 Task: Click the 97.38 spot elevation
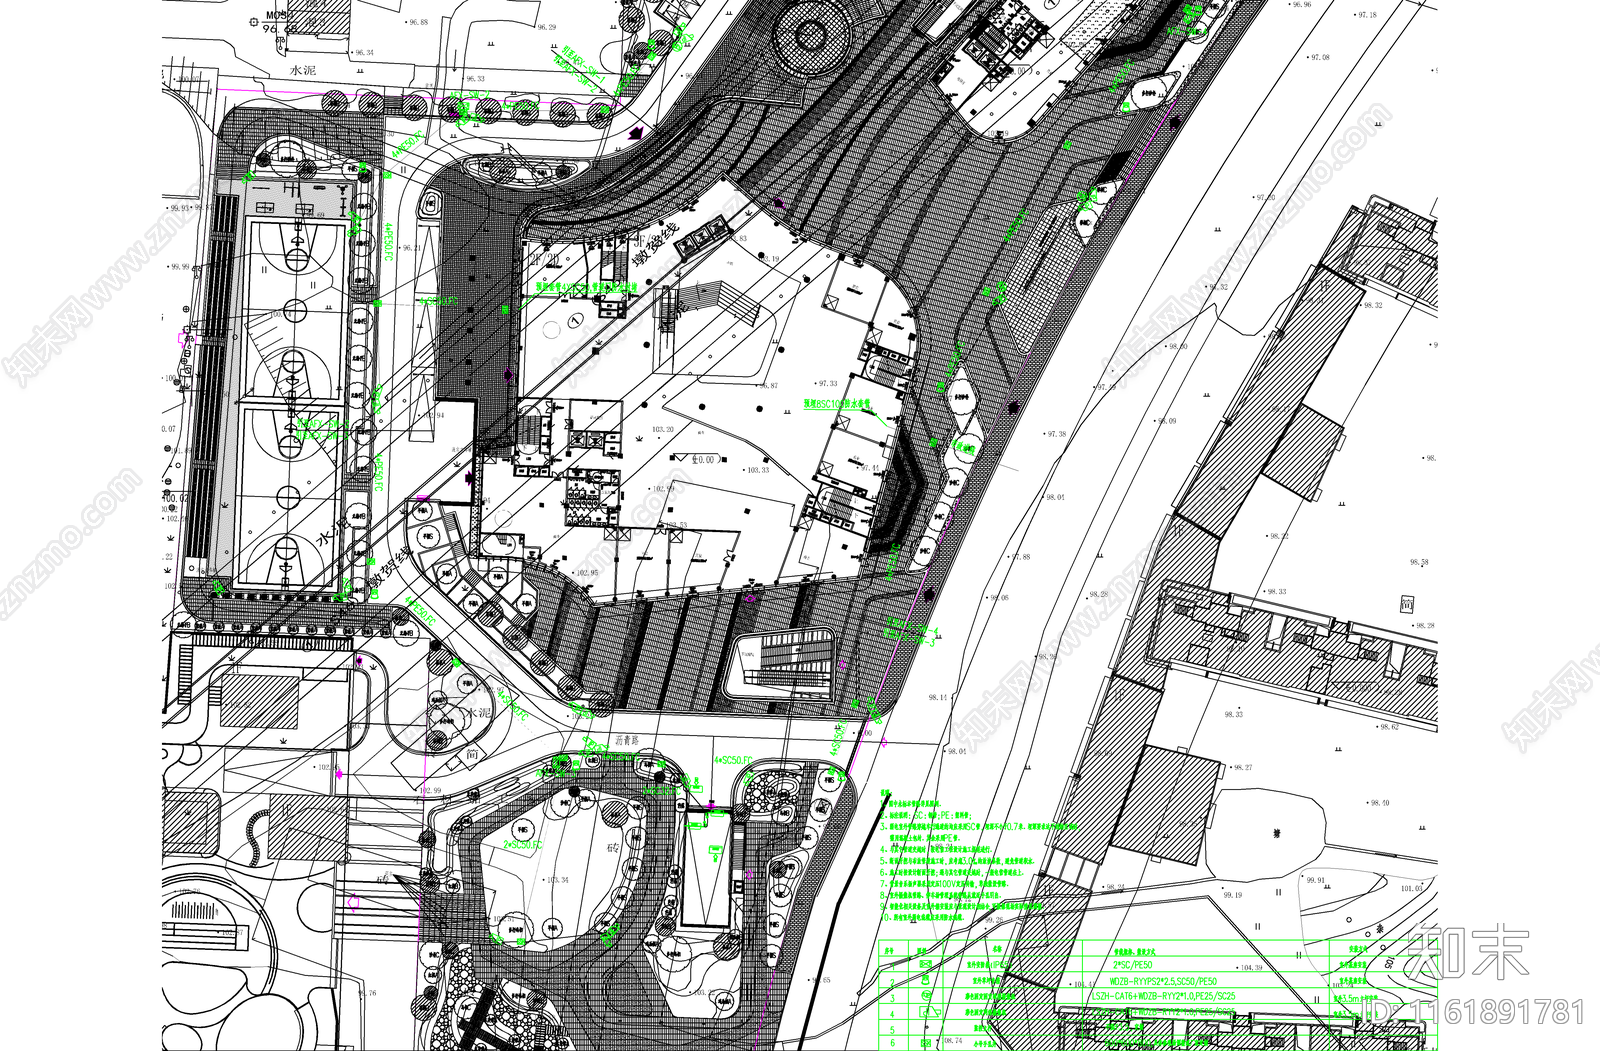[x=1056, y=434]
